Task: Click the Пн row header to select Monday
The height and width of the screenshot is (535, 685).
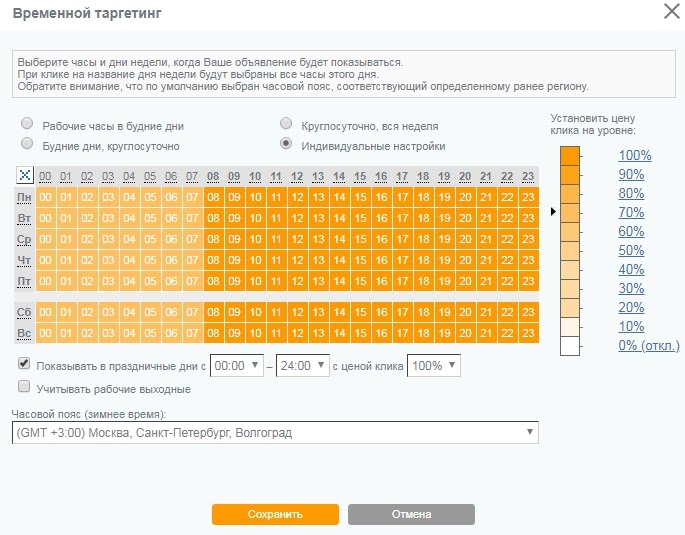Action: click(x=25, y=196)
